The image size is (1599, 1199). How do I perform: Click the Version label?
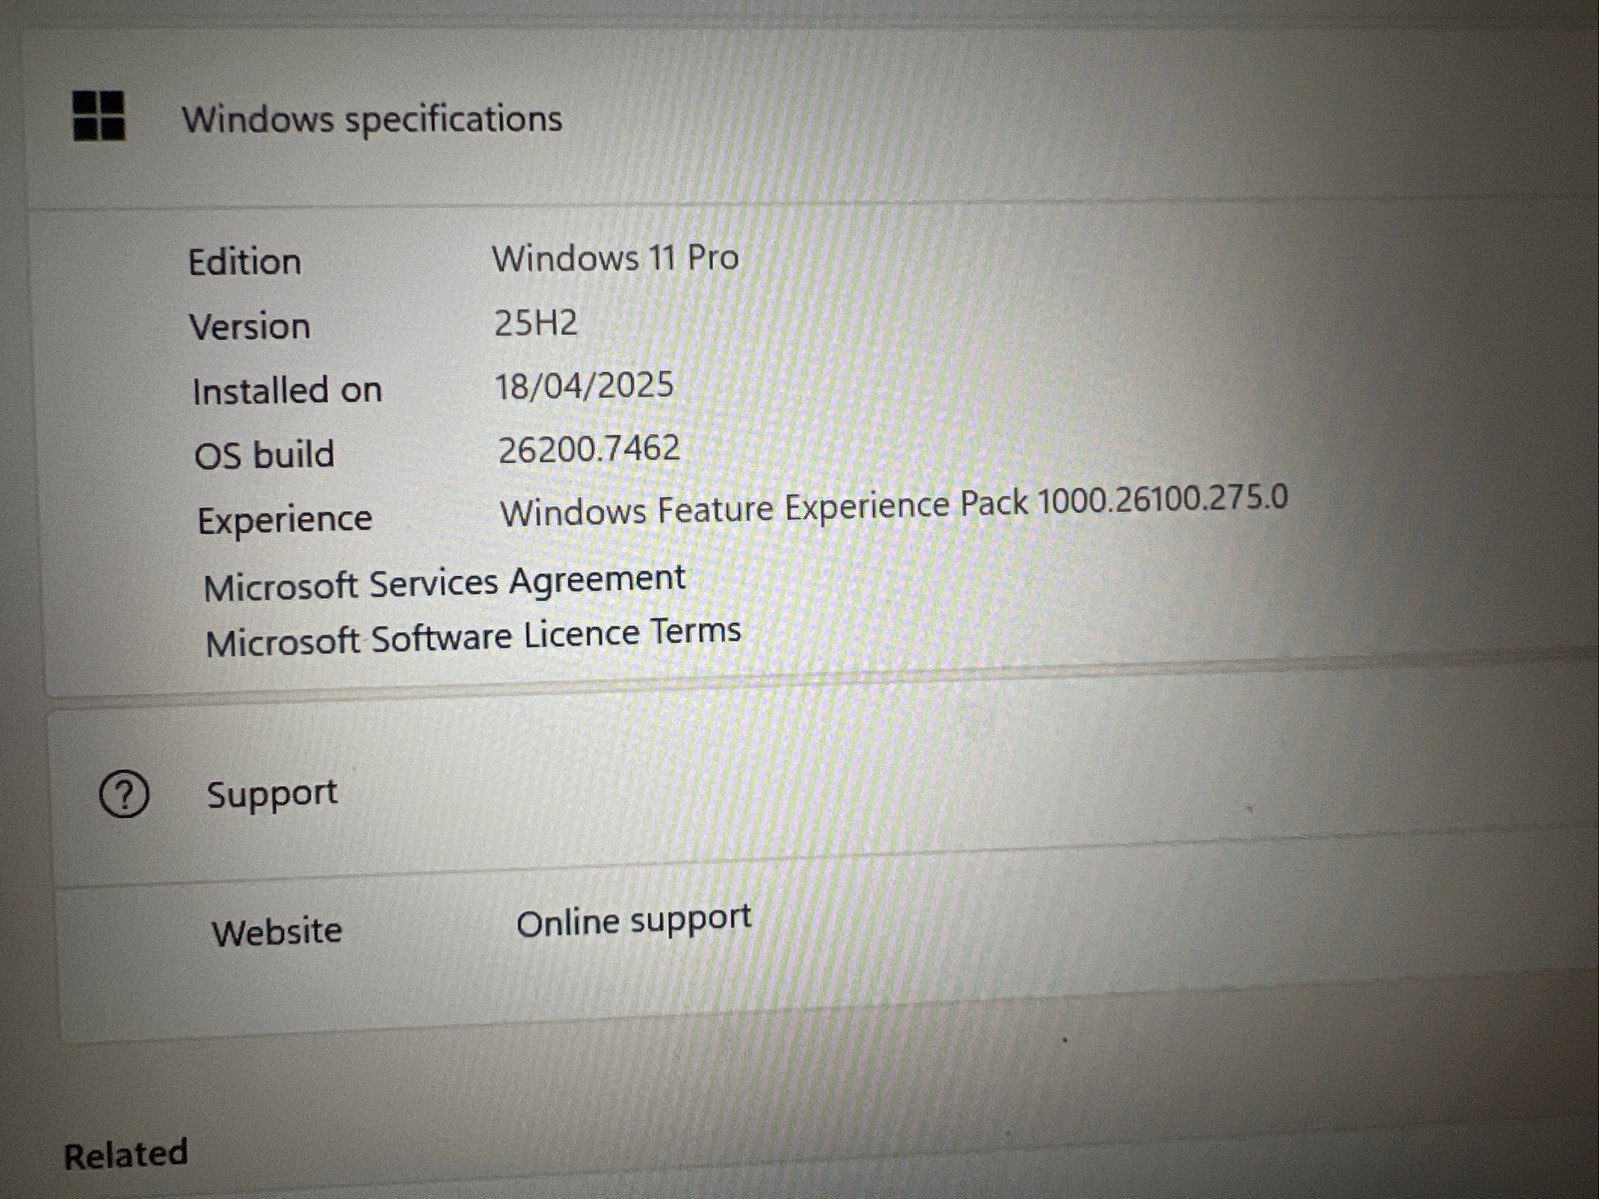point(250,327)
